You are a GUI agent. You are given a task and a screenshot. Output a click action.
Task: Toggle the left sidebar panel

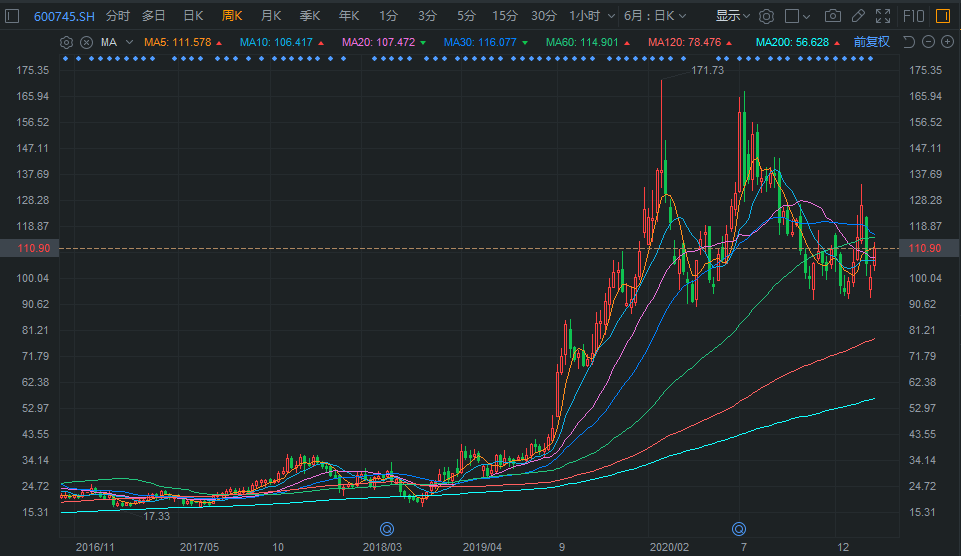[x=12, y=16]
